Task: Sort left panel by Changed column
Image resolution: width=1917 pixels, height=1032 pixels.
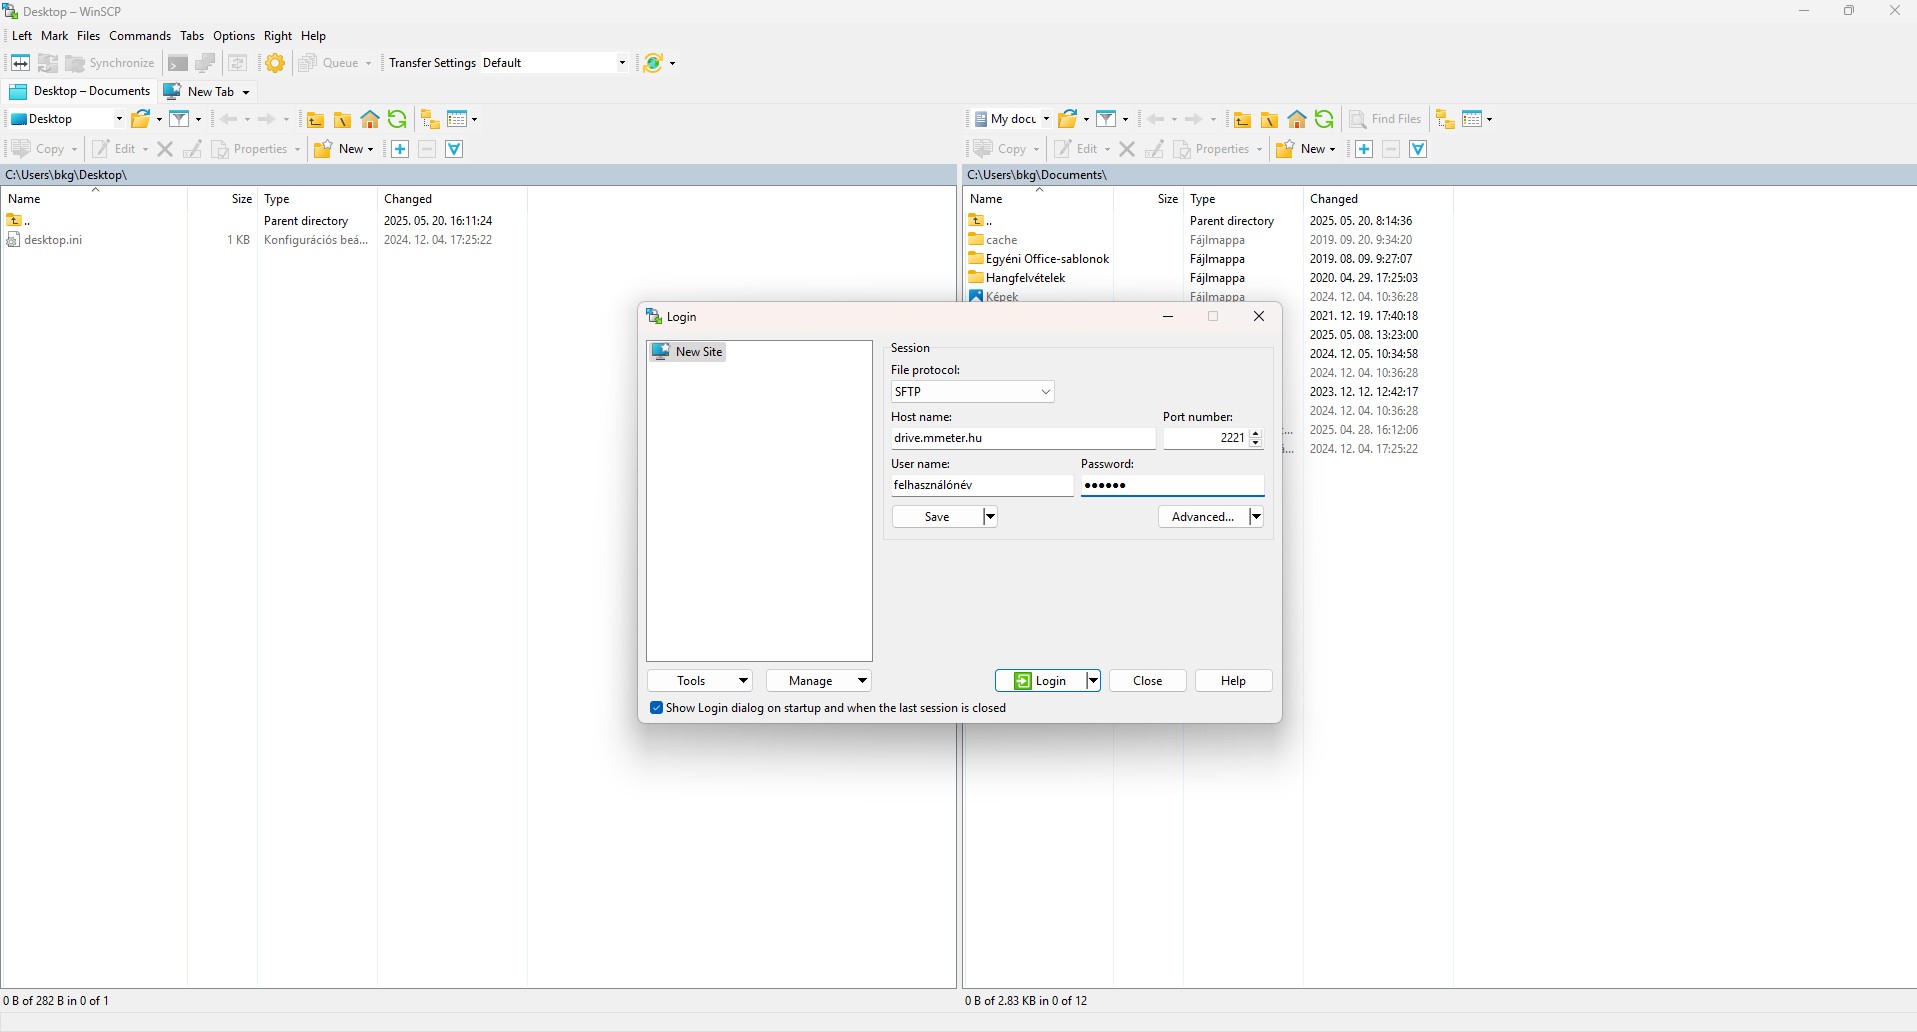Action: (x=452, y=199)
